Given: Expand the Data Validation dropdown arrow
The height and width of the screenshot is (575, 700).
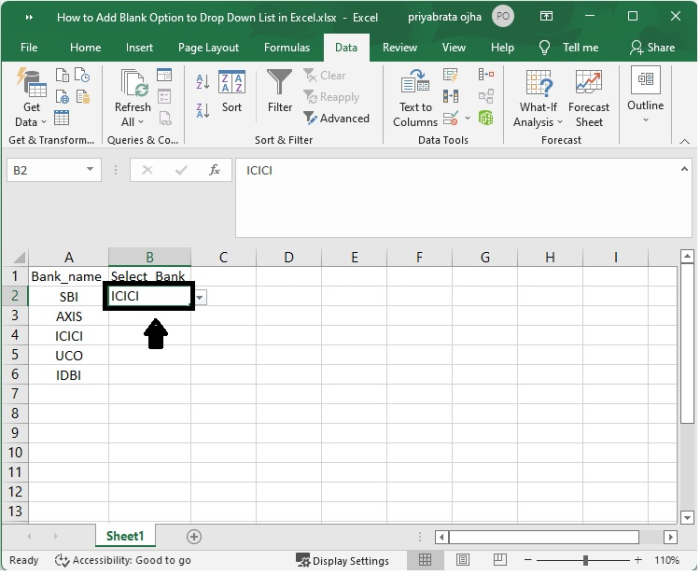Looking at the screenshot, I should [x=468, y=119].
